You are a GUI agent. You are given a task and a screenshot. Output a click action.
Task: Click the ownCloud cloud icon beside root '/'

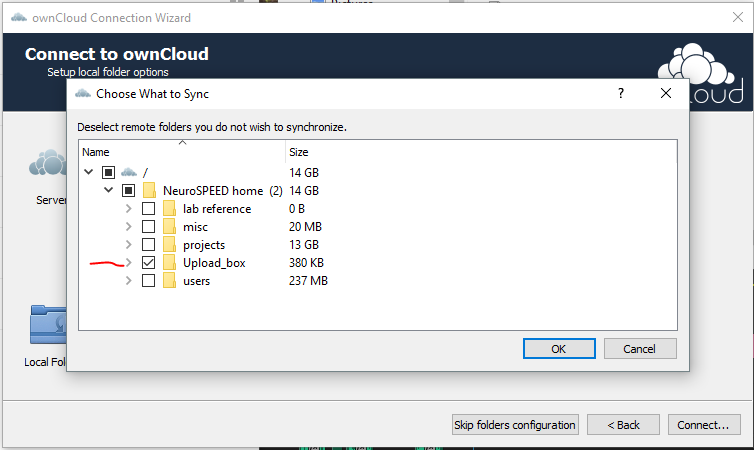(x=129, y=172)
